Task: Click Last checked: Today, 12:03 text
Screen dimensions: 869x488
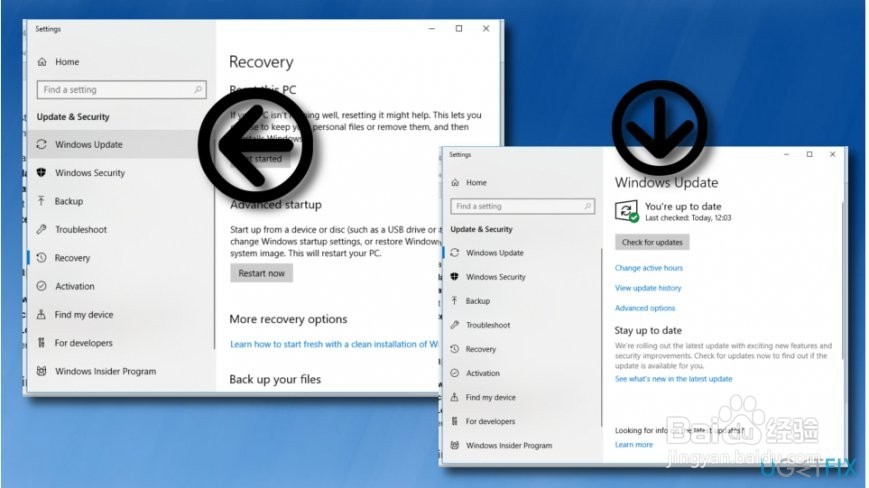Action: click(x=688, y=218)
